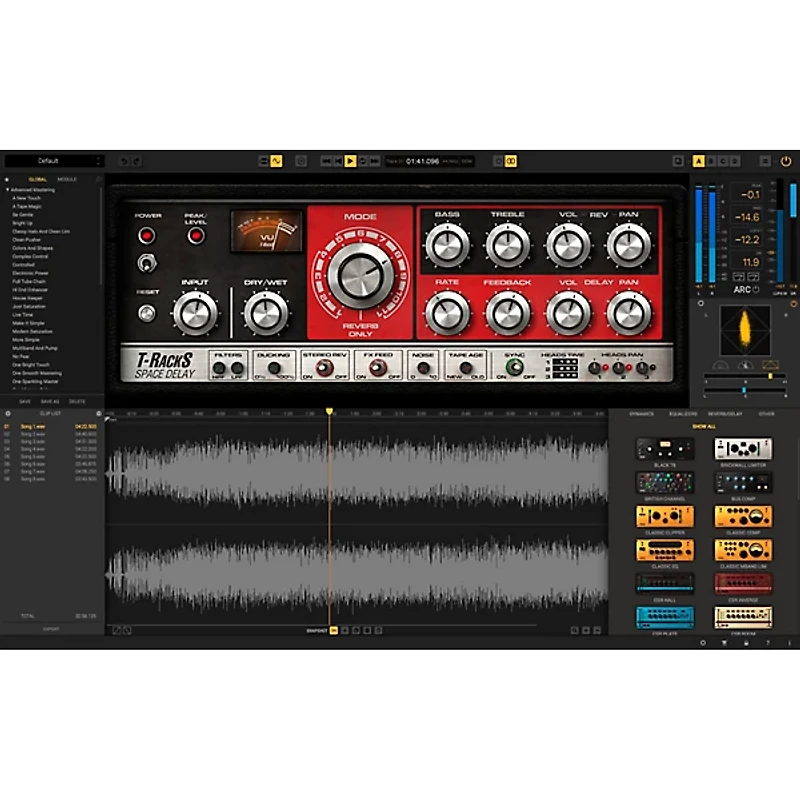Viewport: 800px width, 800px height.
Task: Select the A comparison slot button
Action: click(698, 161)
